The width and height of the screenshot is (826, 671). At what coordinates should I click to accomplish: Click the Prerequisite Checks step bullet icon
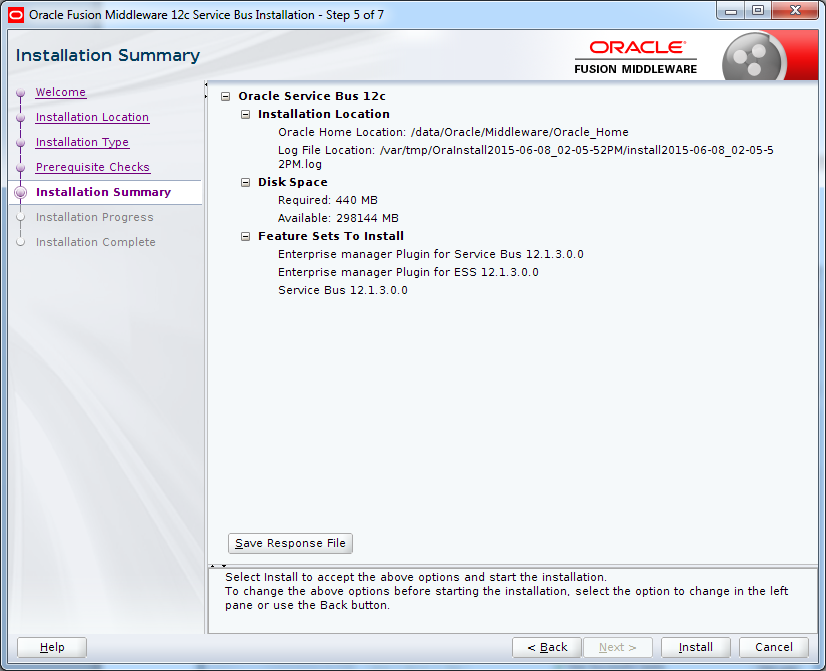point(21,168)
